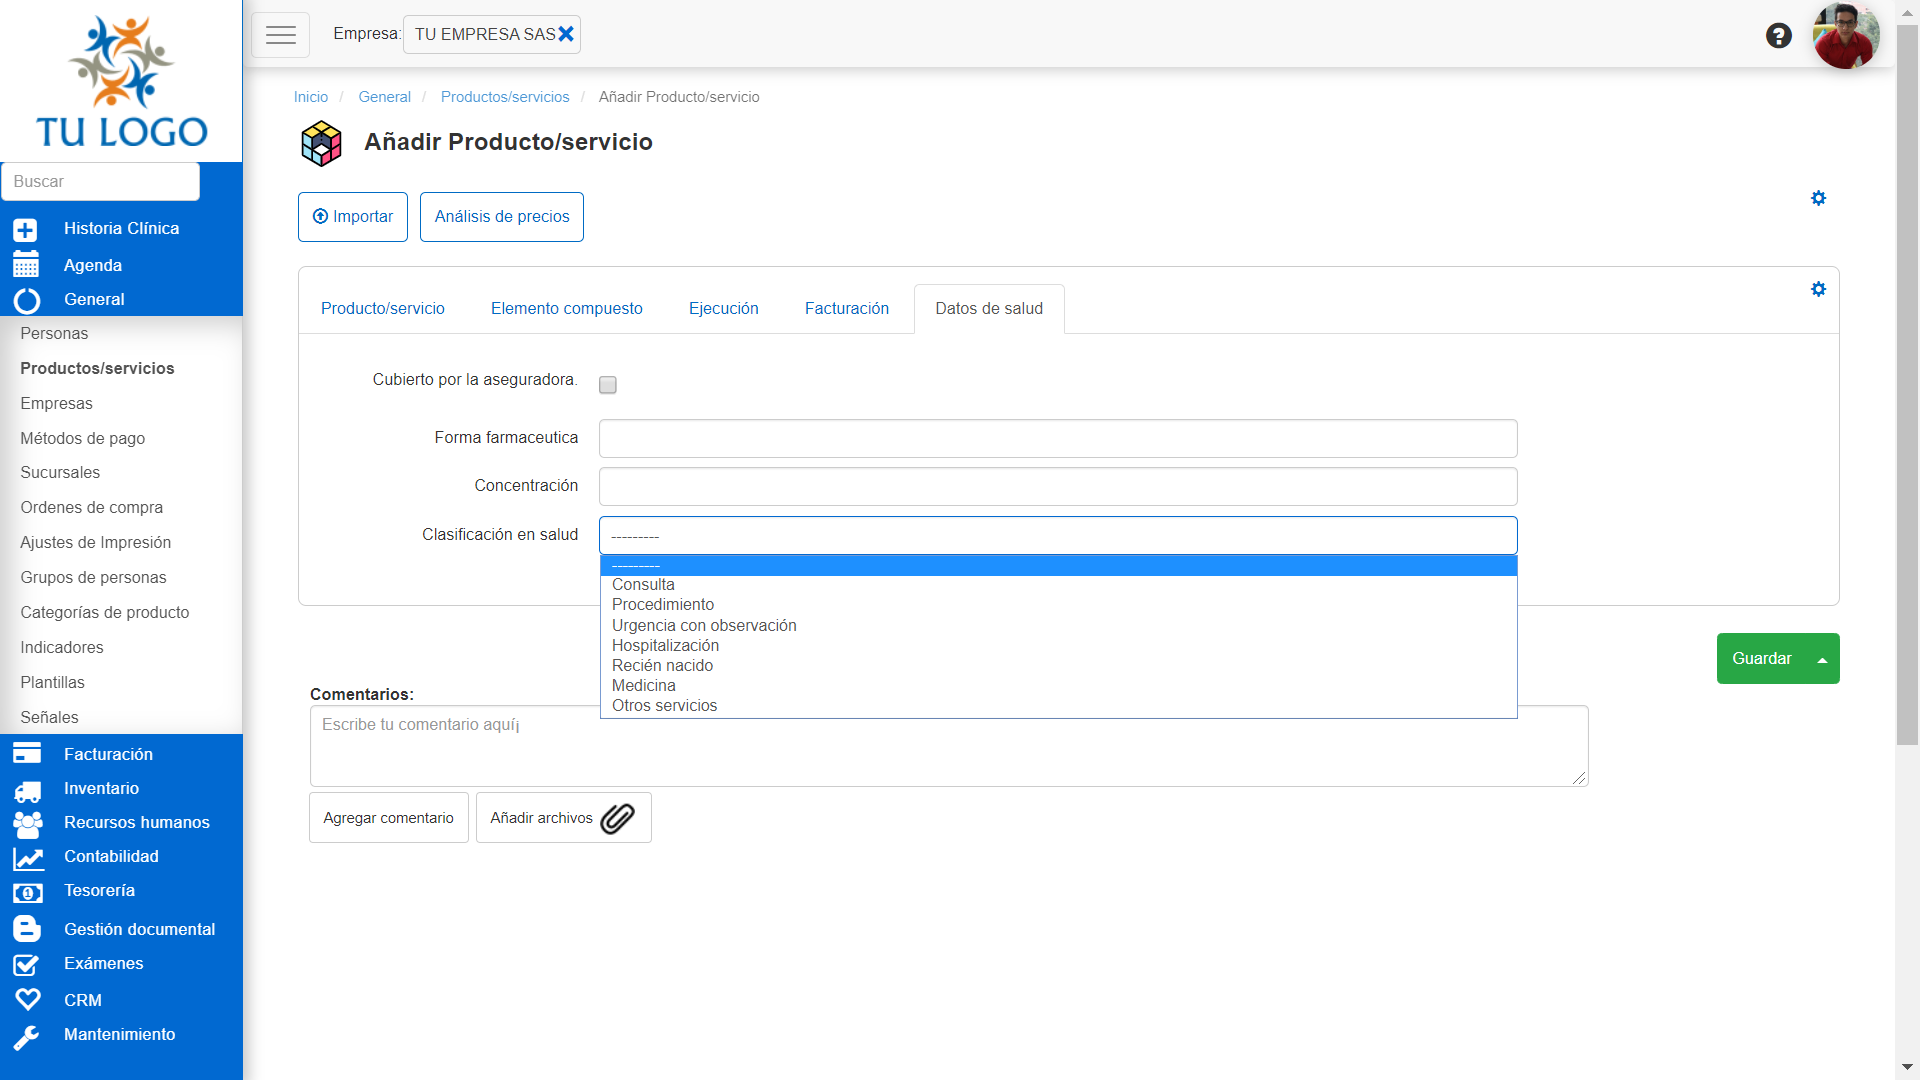The image size is (1920, 1080).
Task: Click the Añadir archivos paperclip button
Action: click(563, 818)
